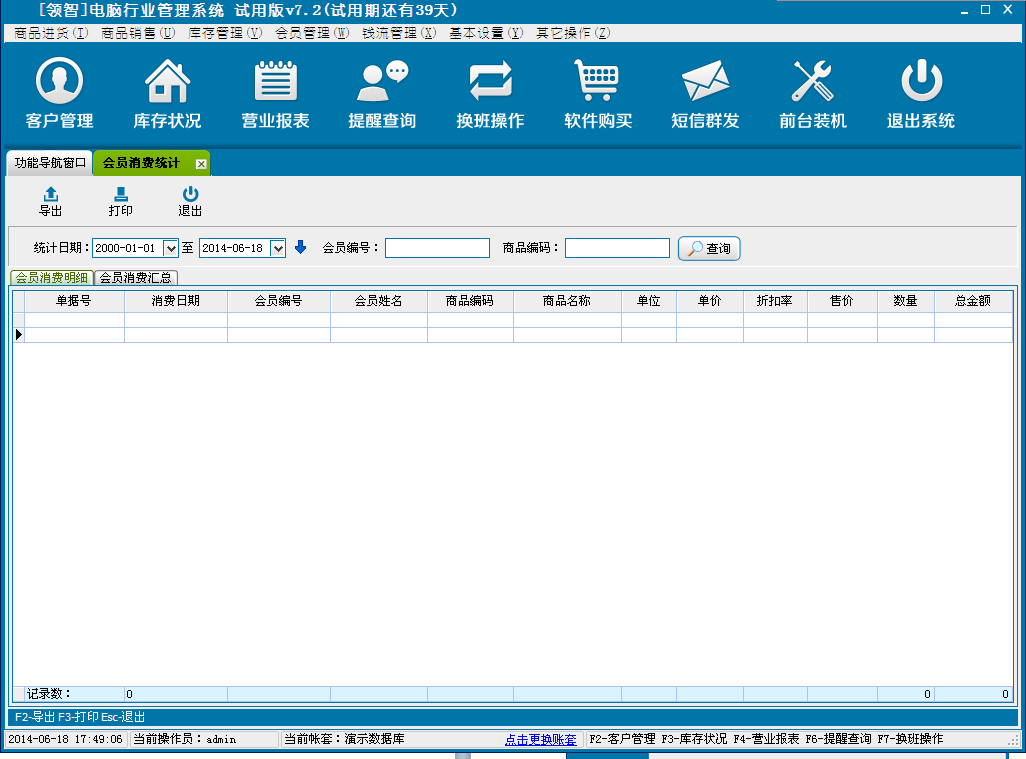Open 营业报表 business report icon

pos(275,83)
